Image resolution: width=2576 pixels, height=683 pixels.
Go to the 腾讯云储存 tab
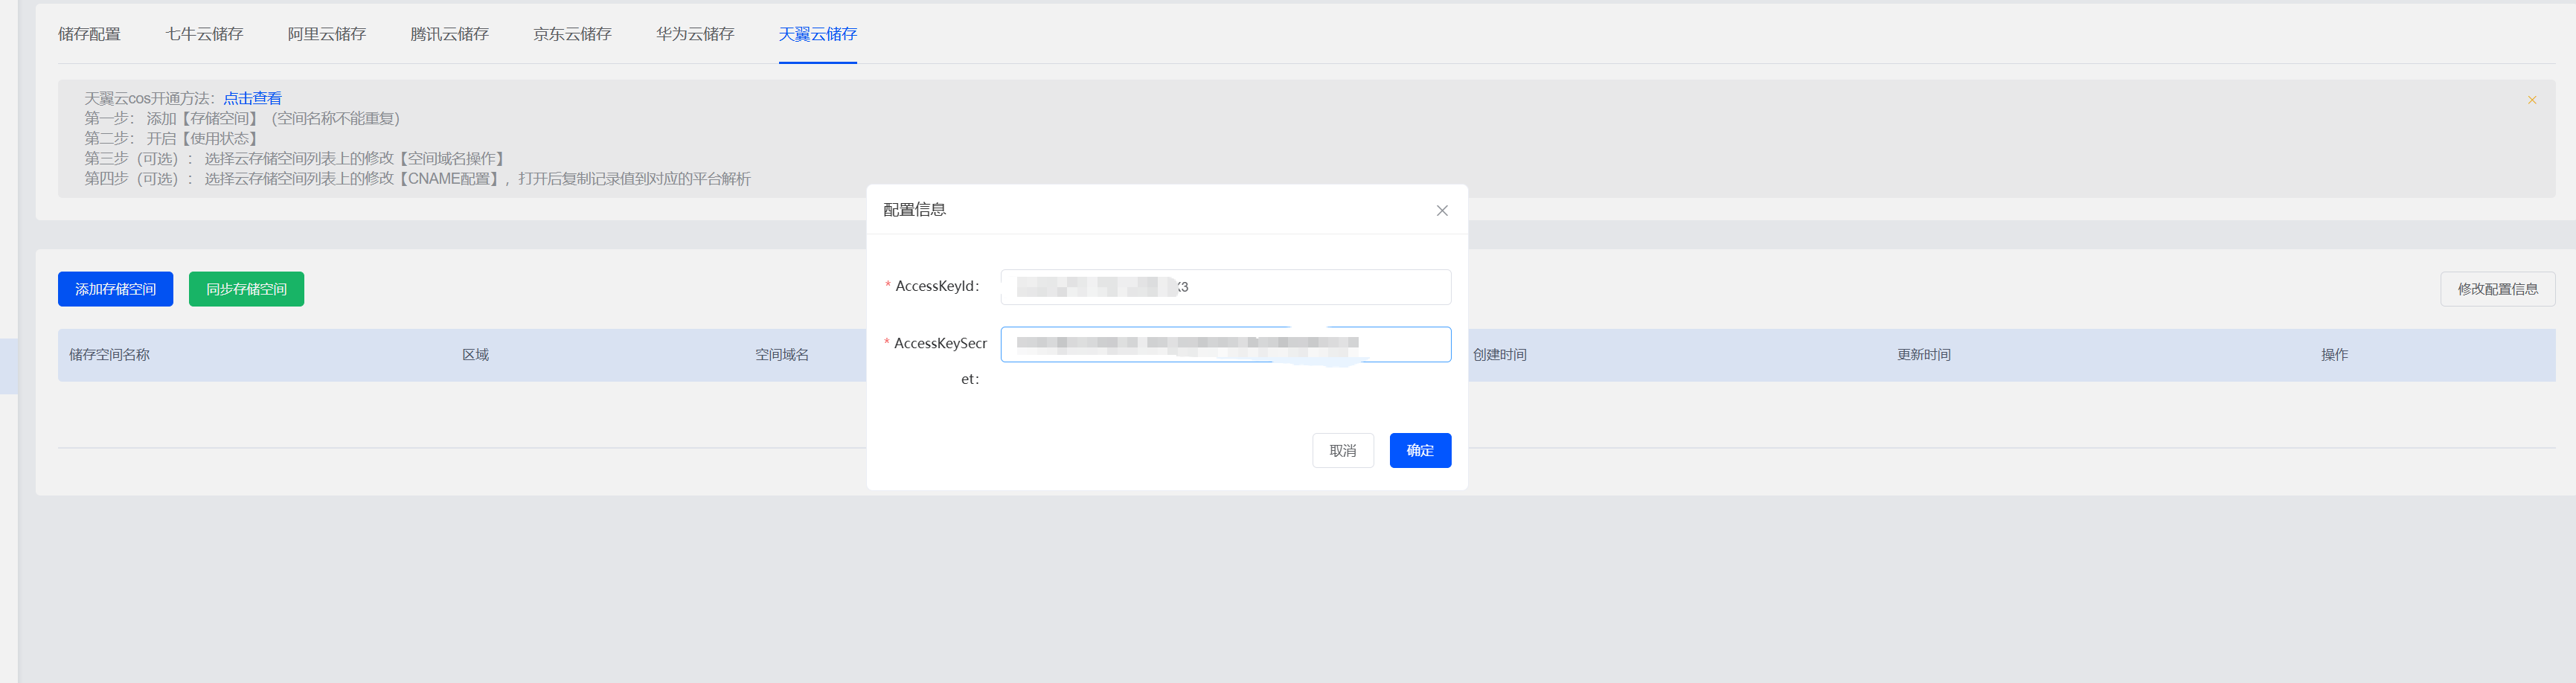coord(449,34)
